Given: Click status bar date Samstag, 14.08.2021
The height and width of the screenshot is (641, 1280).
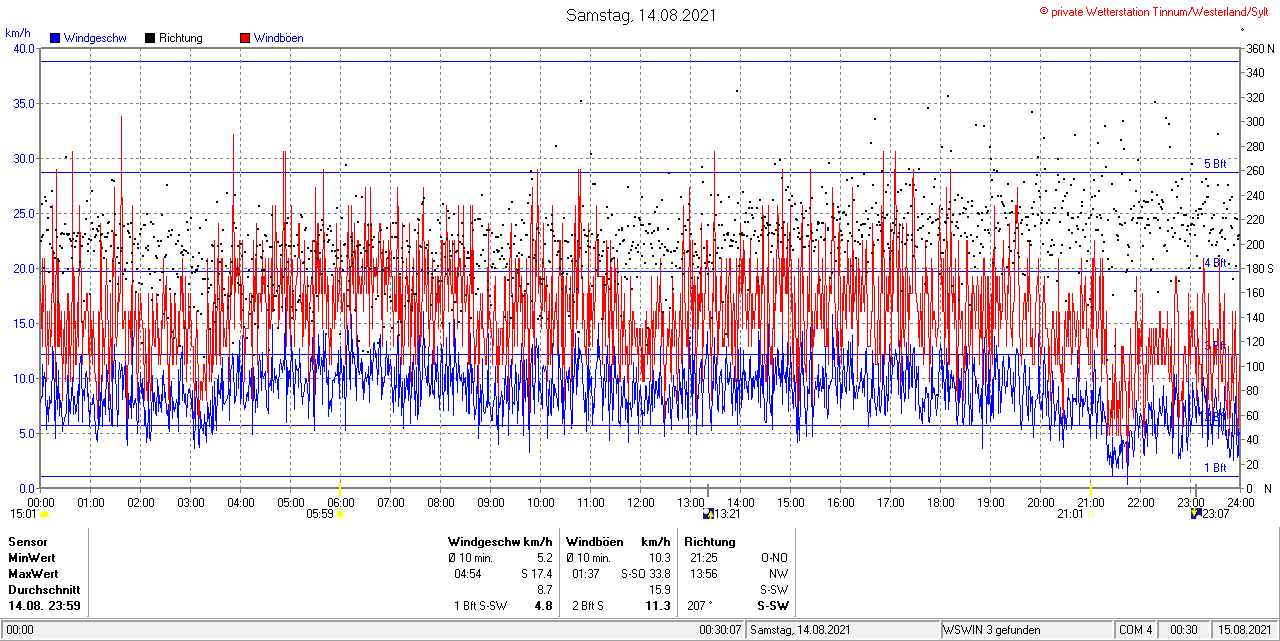Looking at the screenshot, I should pyautogui.click(x=800, y=630).
